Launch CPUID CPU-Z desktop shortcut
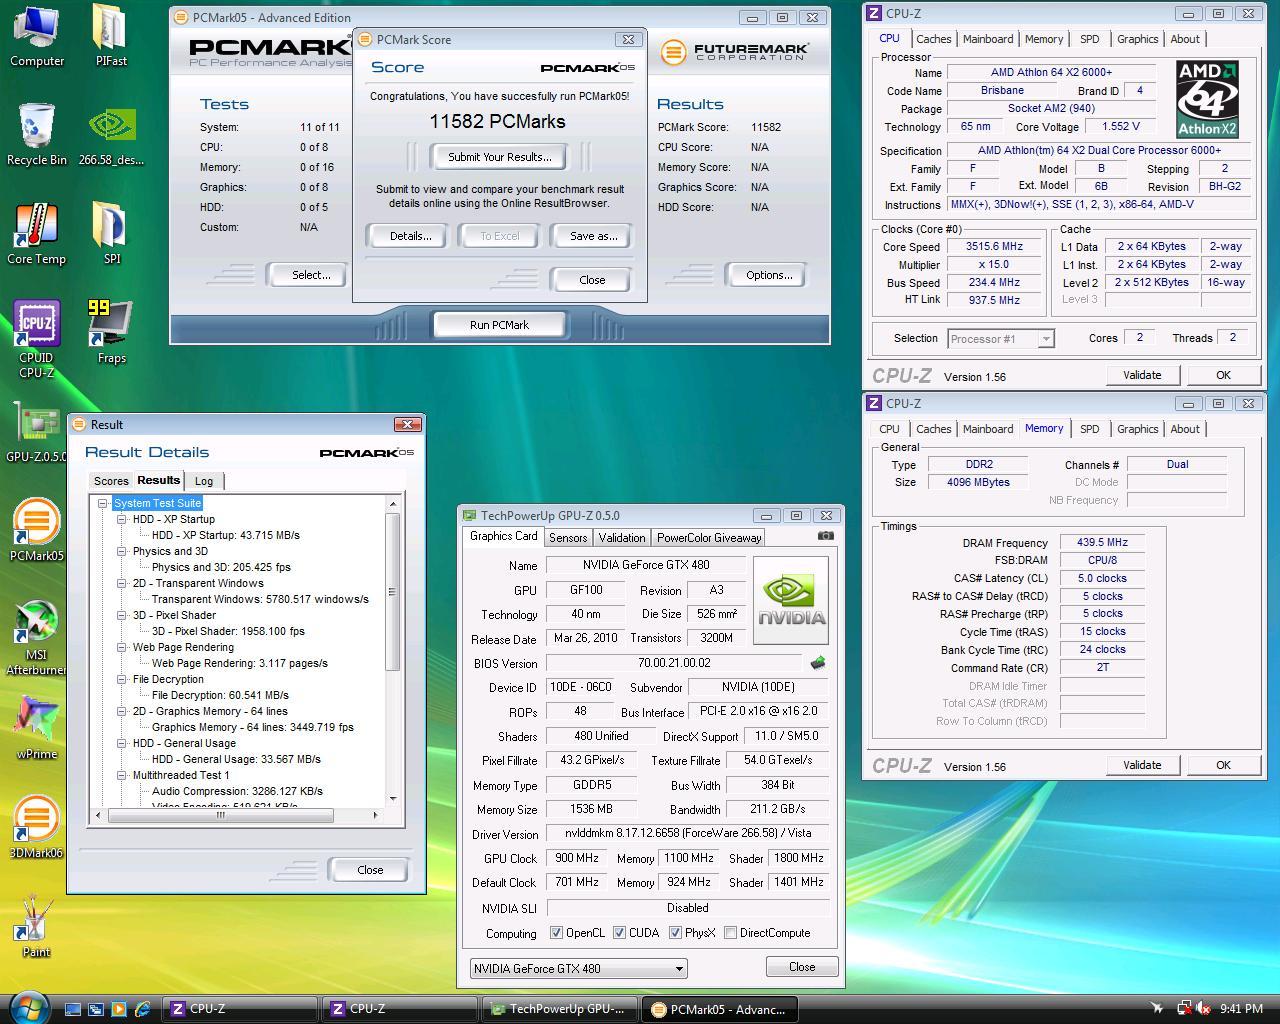This screenshot has height=1024, width=1280. pos(37,340)
